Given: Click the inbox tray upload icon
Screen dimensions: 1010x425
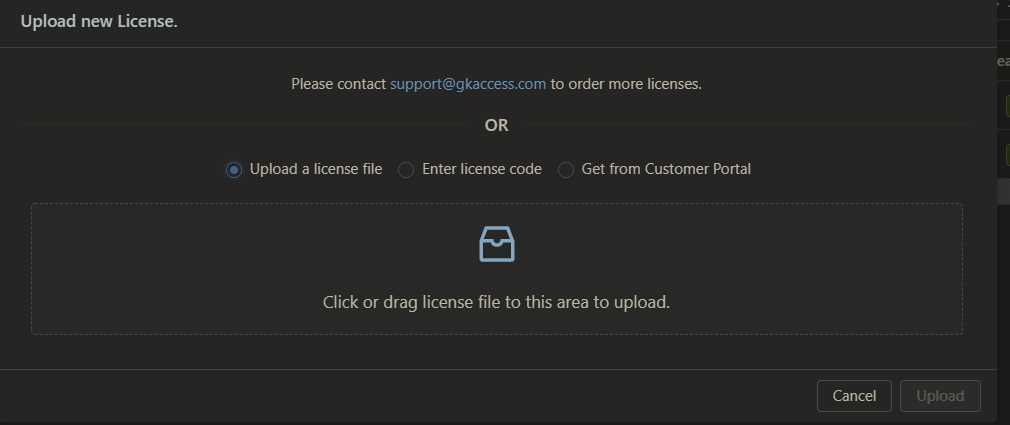Looking at the screenshot, I should (497, 244).
